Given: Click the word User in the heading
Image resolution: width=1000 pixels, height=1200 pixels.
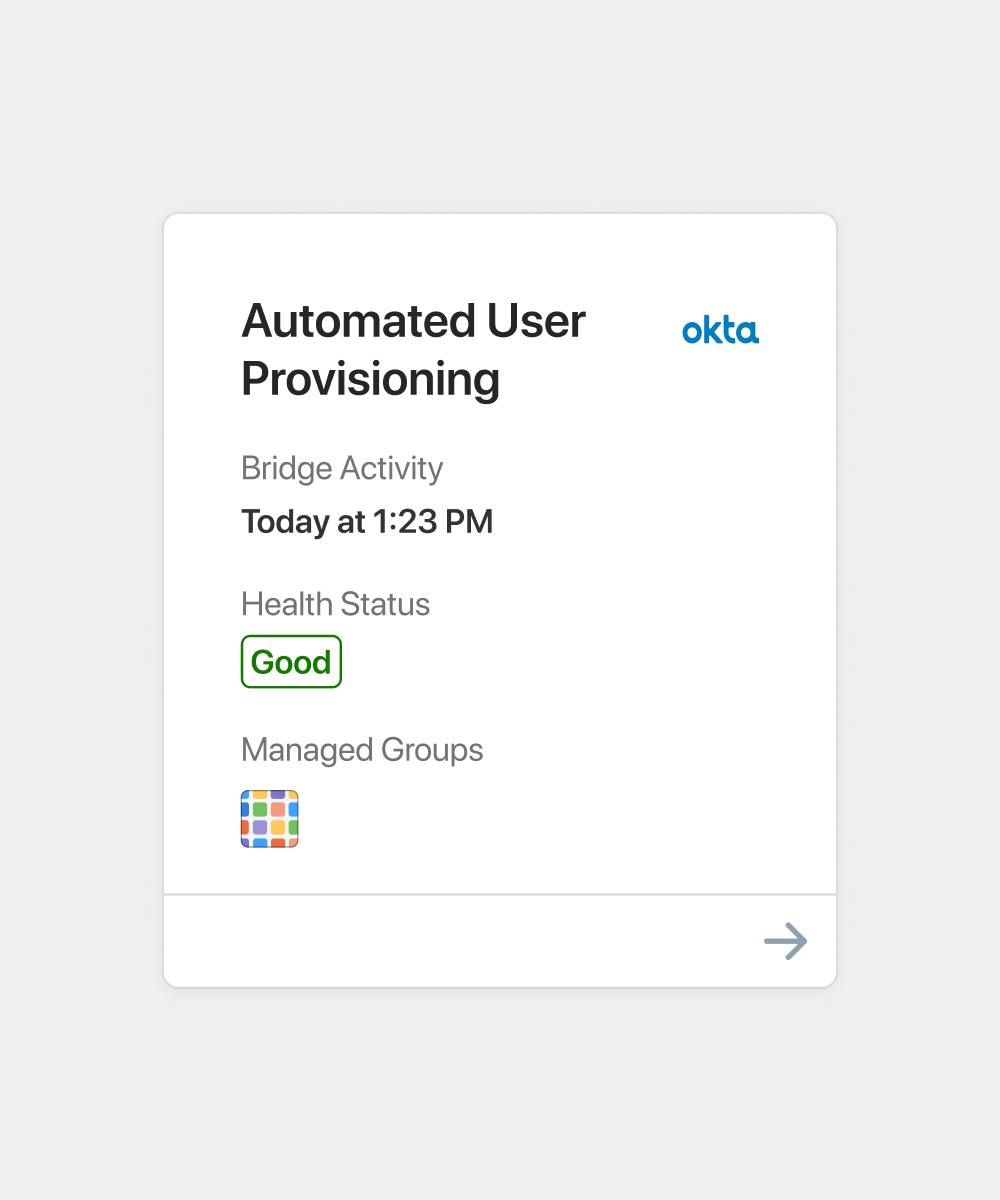Looking at the screenshot, I should pos(536,321).
